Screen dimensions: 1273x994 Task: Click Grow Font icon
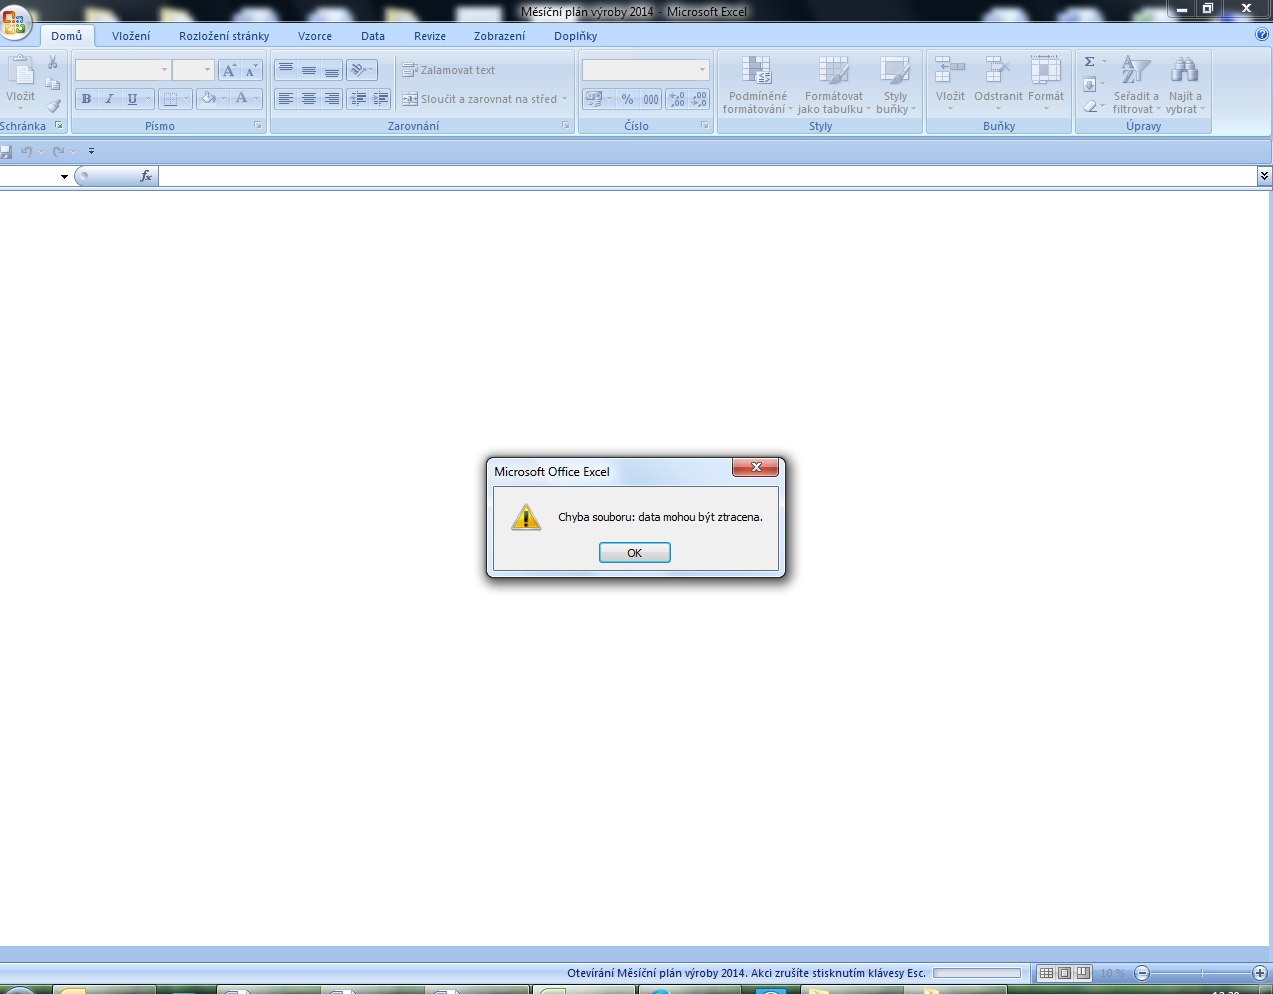coord(230,70)
